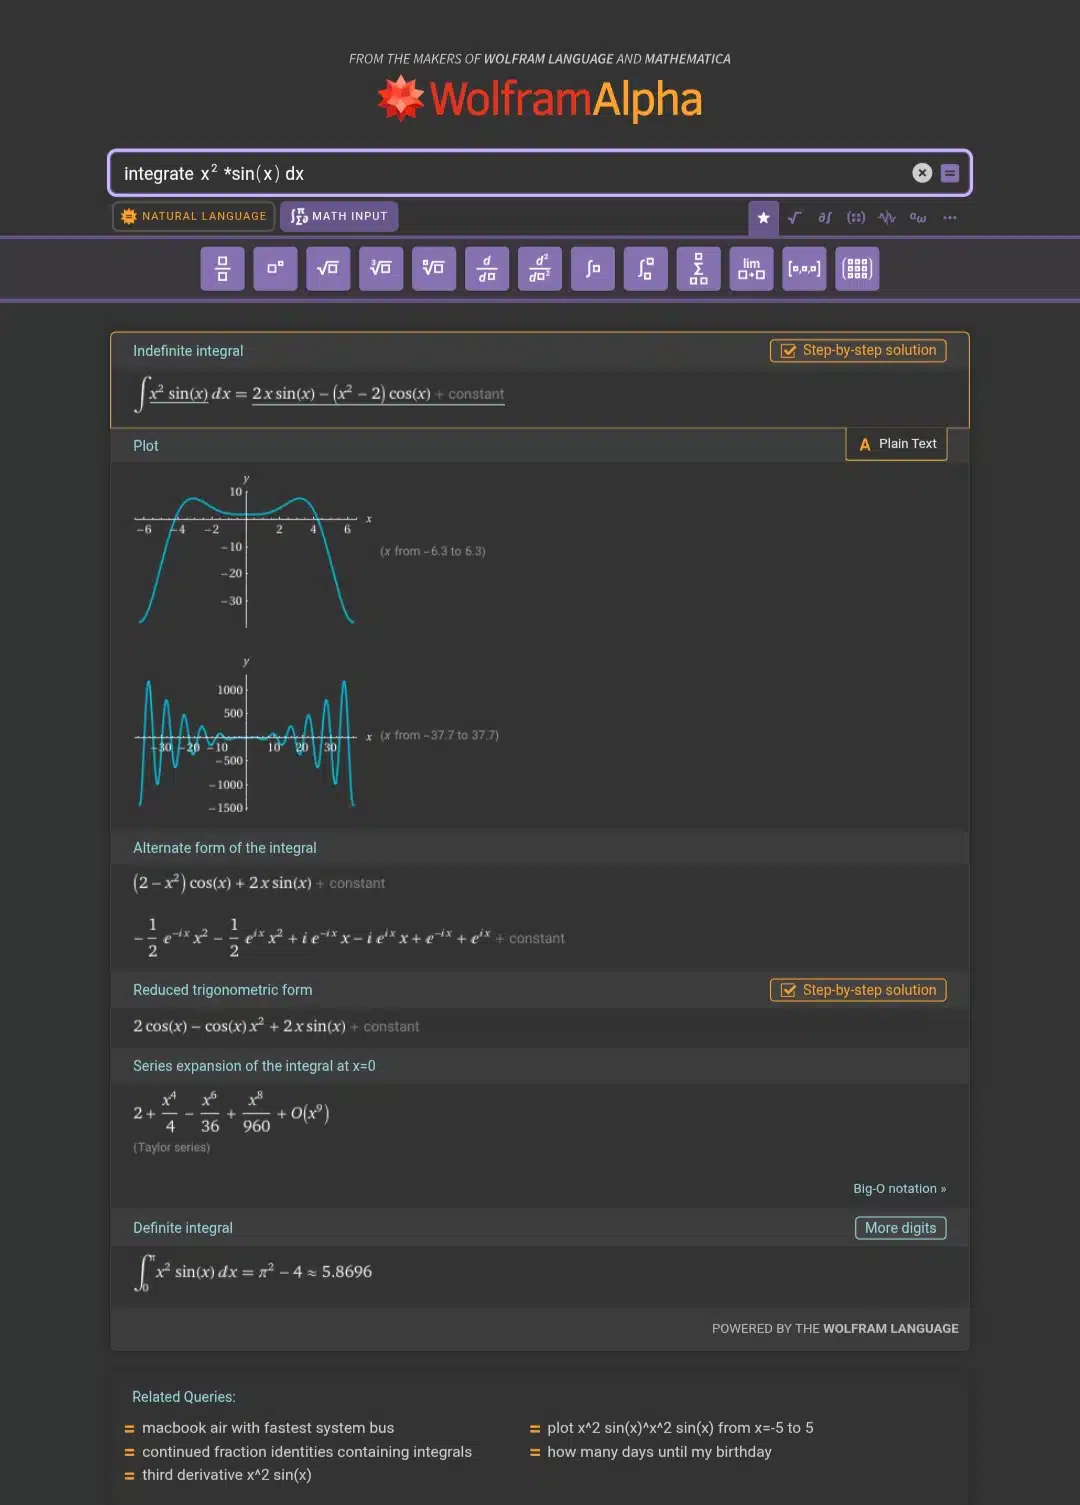1080x1505 pixels.
Task: Insert a fraction template
Action: coord(222,268)
